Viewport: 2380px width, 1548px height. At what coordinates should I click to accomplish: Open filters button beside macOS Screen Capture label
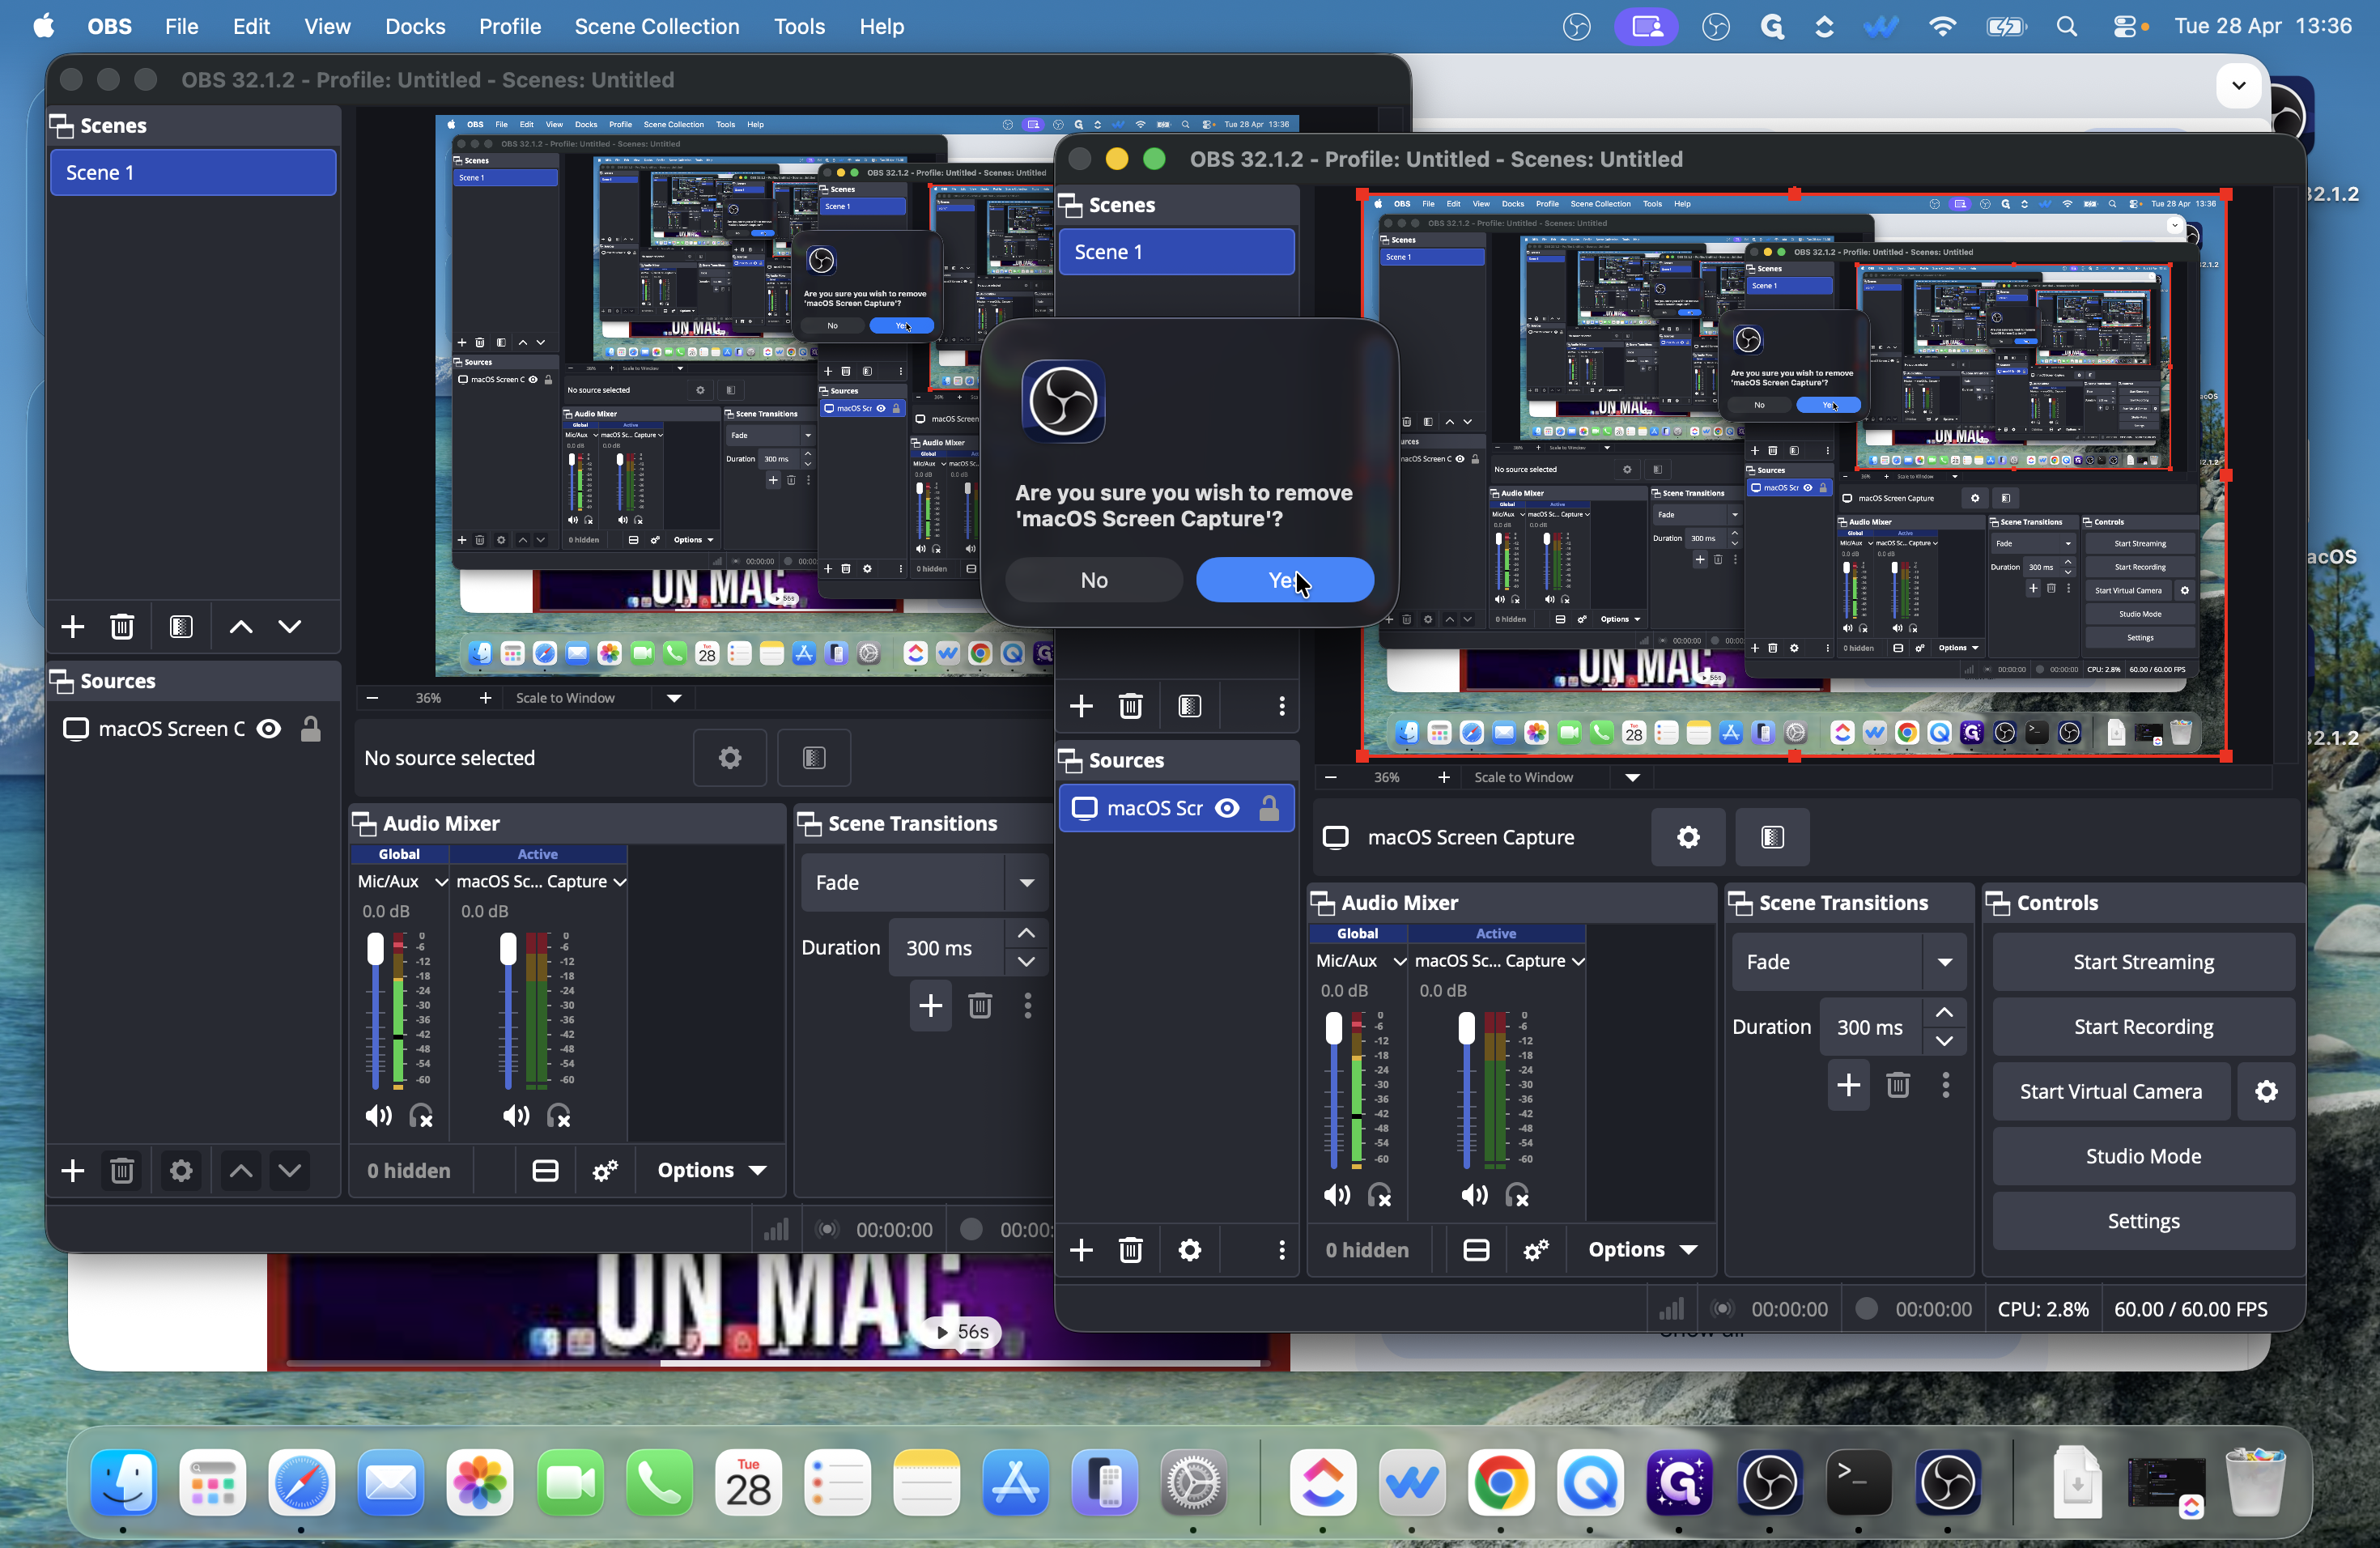click(1772, 837)
